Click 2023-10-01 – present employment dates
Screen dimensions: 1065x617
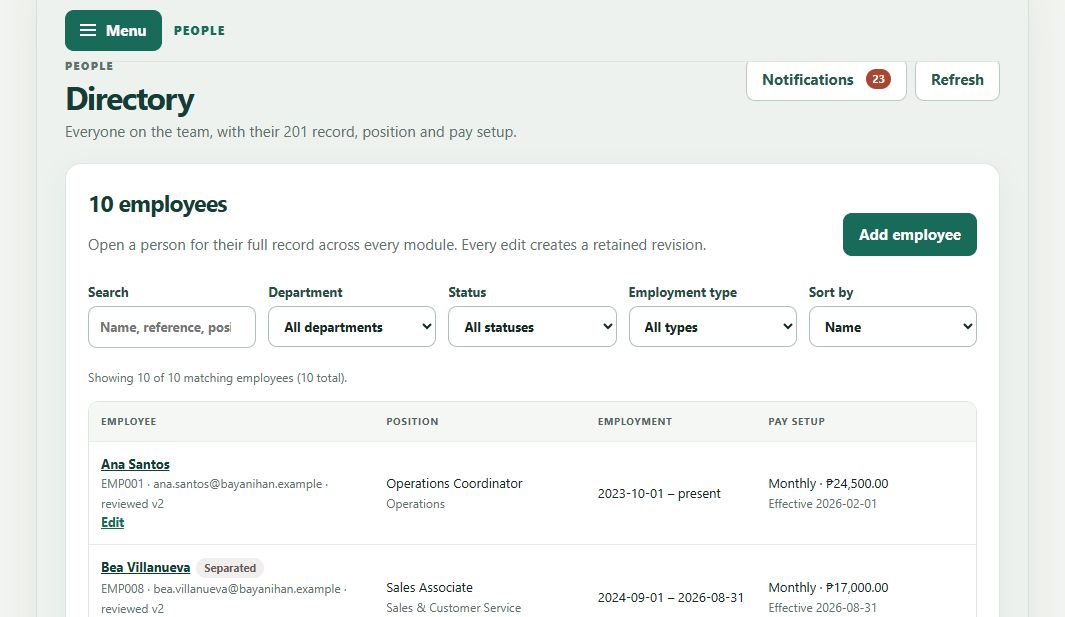tap(659, 494)
